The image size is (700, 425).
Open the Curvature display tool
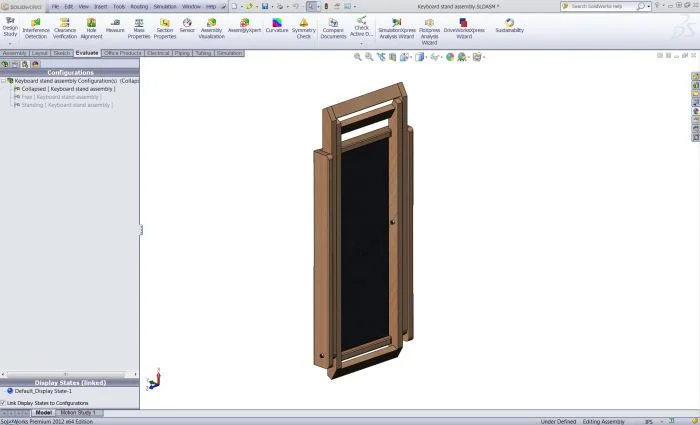click(x=277, y=27)
